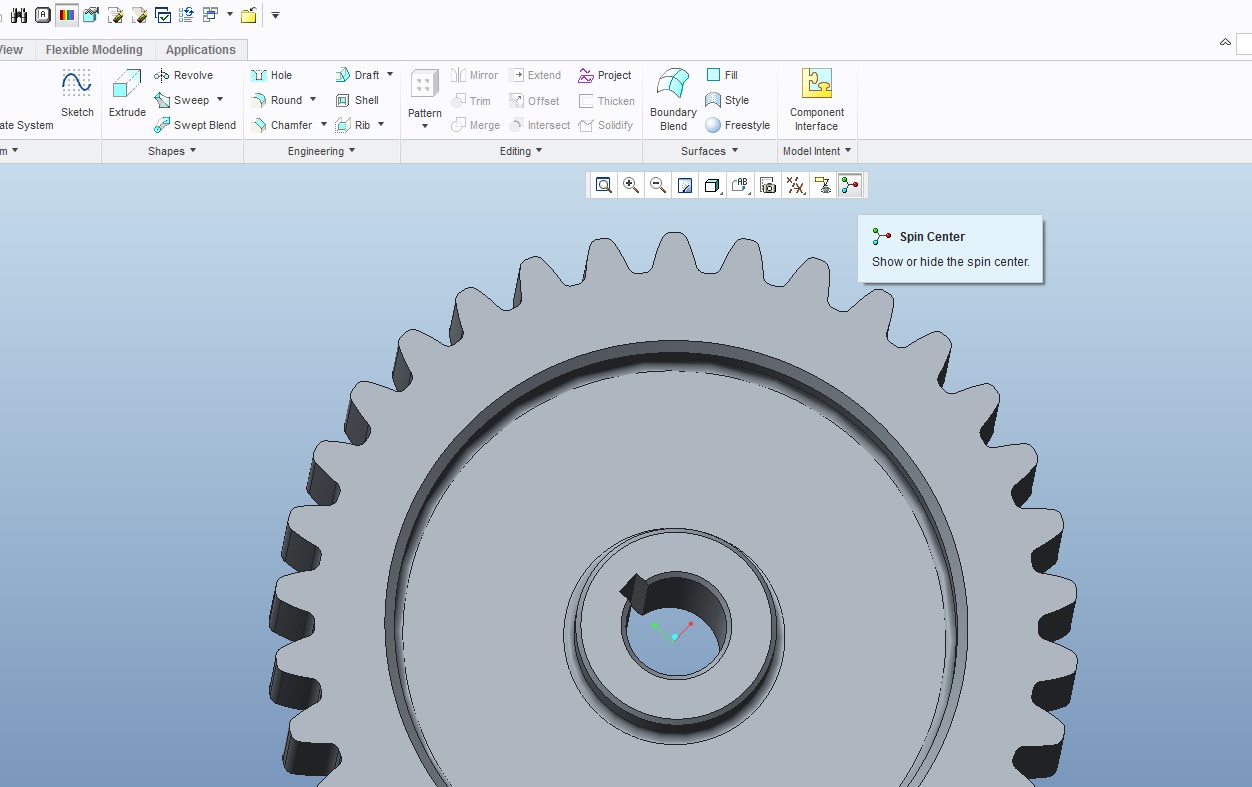The height and width of the screenshot is (787, 1252).
Task: Open the Applications tab
Action: (201, 50)
